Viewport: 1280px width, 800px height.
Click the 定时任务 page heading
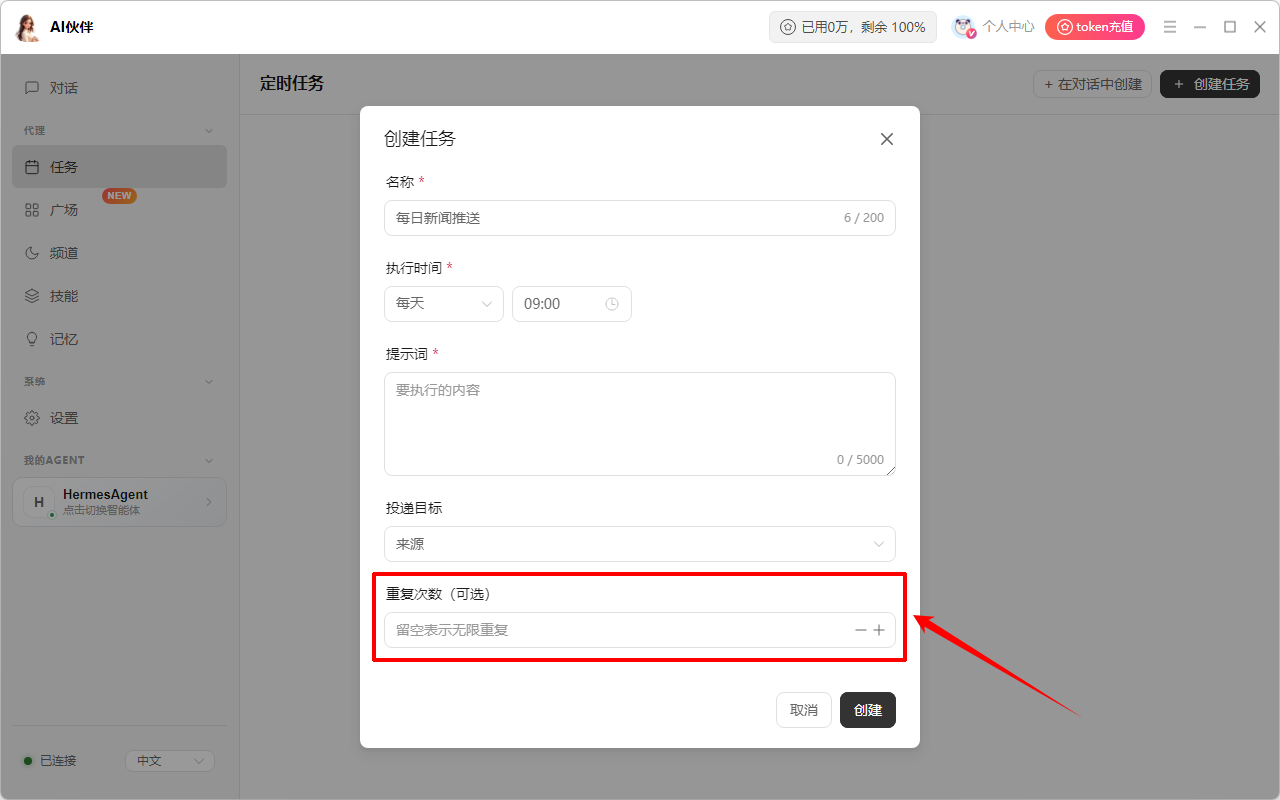point(292,83)
